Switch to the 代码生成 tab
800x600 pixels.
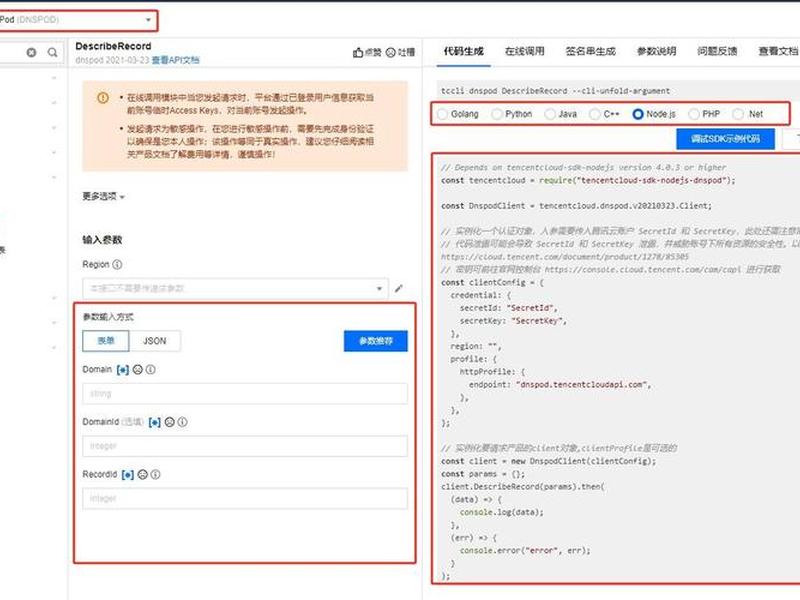pos(463,51)
